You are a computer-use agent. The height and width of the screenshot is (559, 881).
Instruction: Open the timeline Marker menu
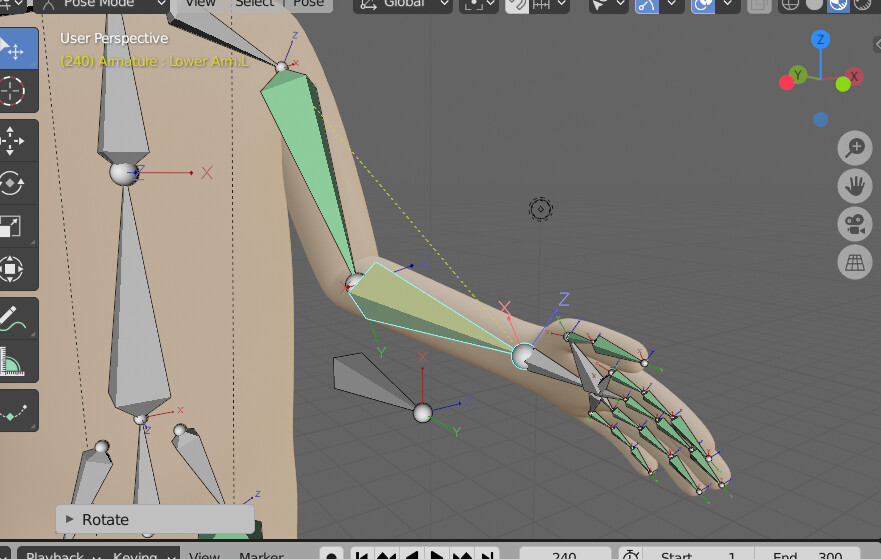tap(261, 555)
